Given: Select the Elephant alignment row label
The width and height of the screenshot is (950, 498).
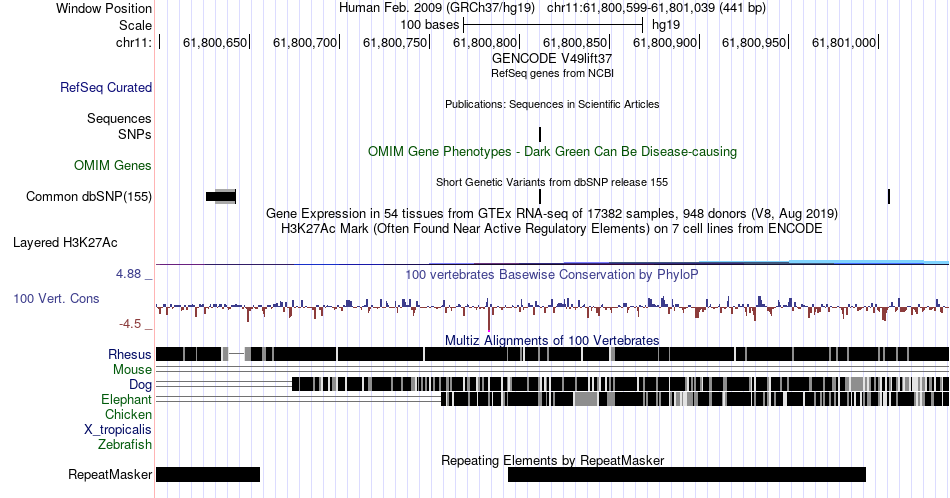Looking at the screenshot, I should click(x=127, y=399).
